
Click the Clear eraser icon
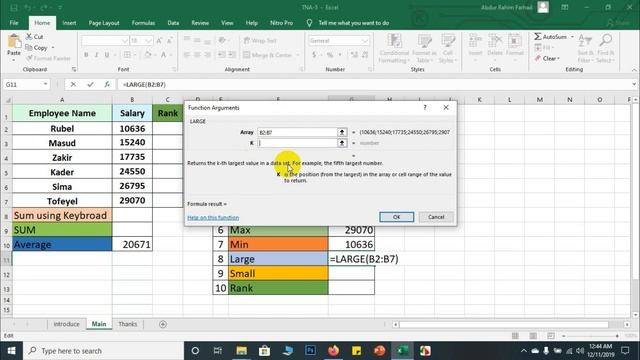point(538,58)
